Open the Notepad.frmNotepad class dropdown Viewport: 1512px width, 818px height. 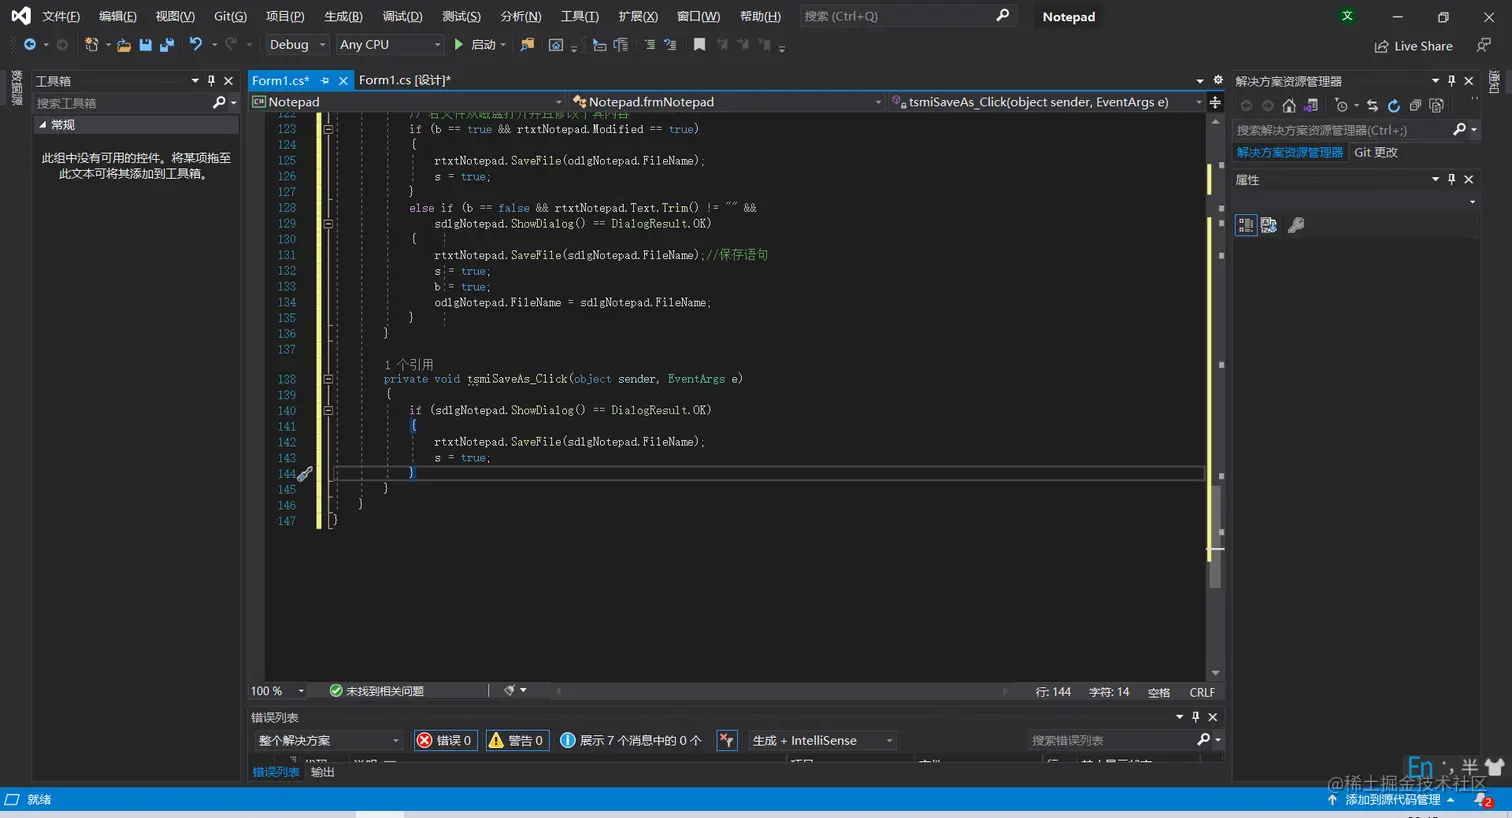pyautogui.click(x=727, y=102)
